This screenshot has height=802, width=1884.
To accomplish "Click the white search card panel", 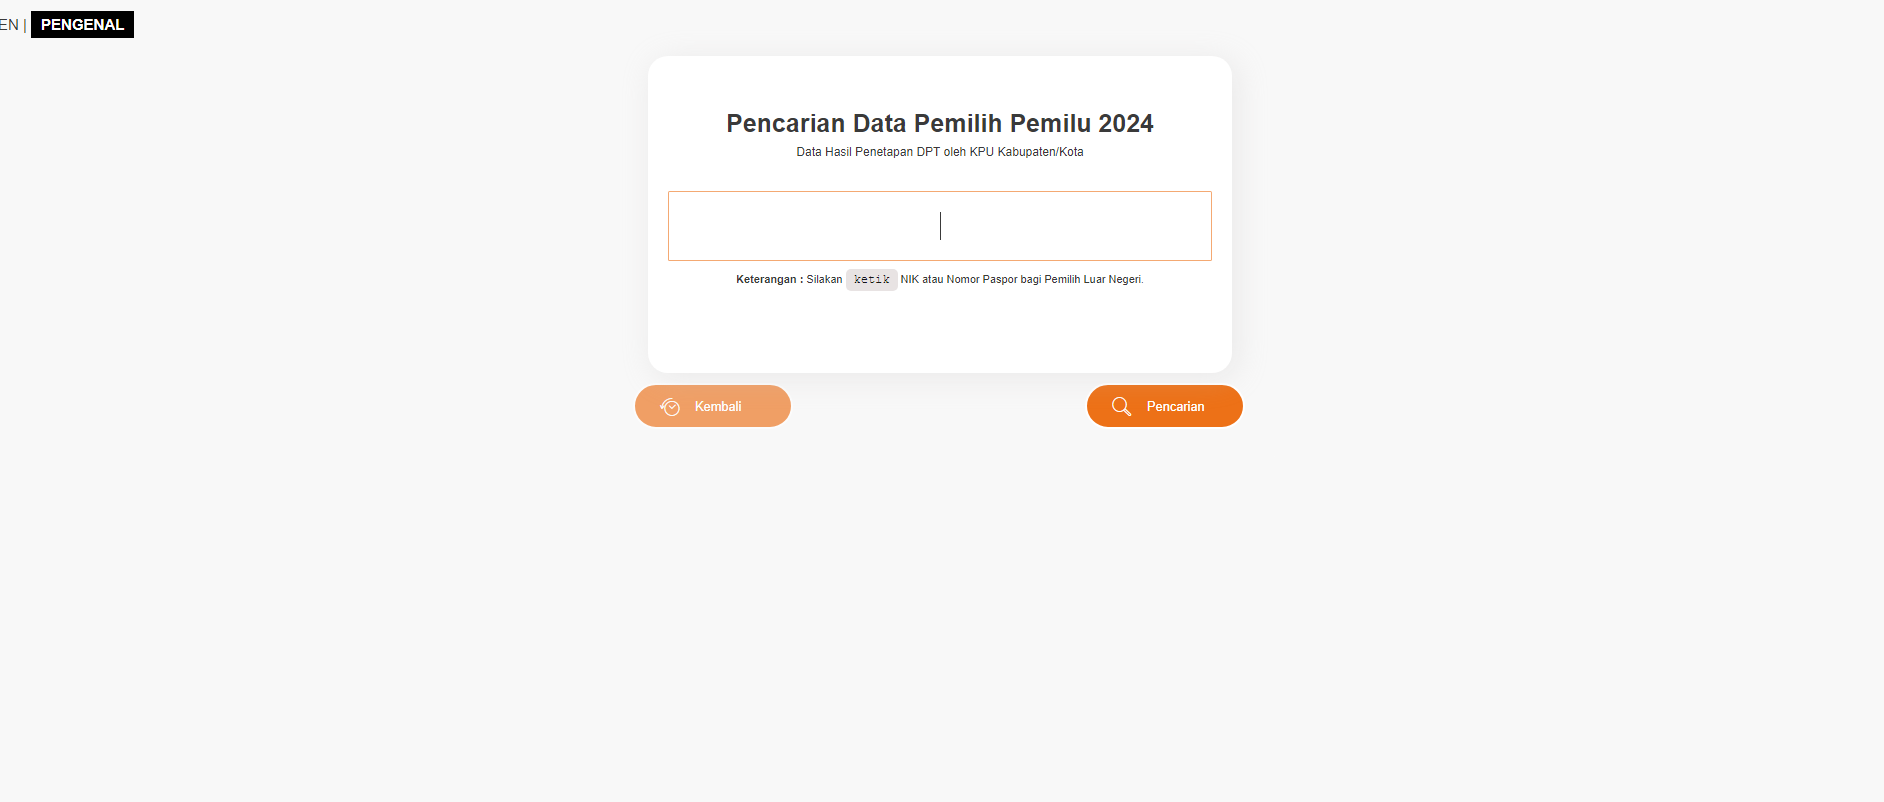I will point(940,330).
